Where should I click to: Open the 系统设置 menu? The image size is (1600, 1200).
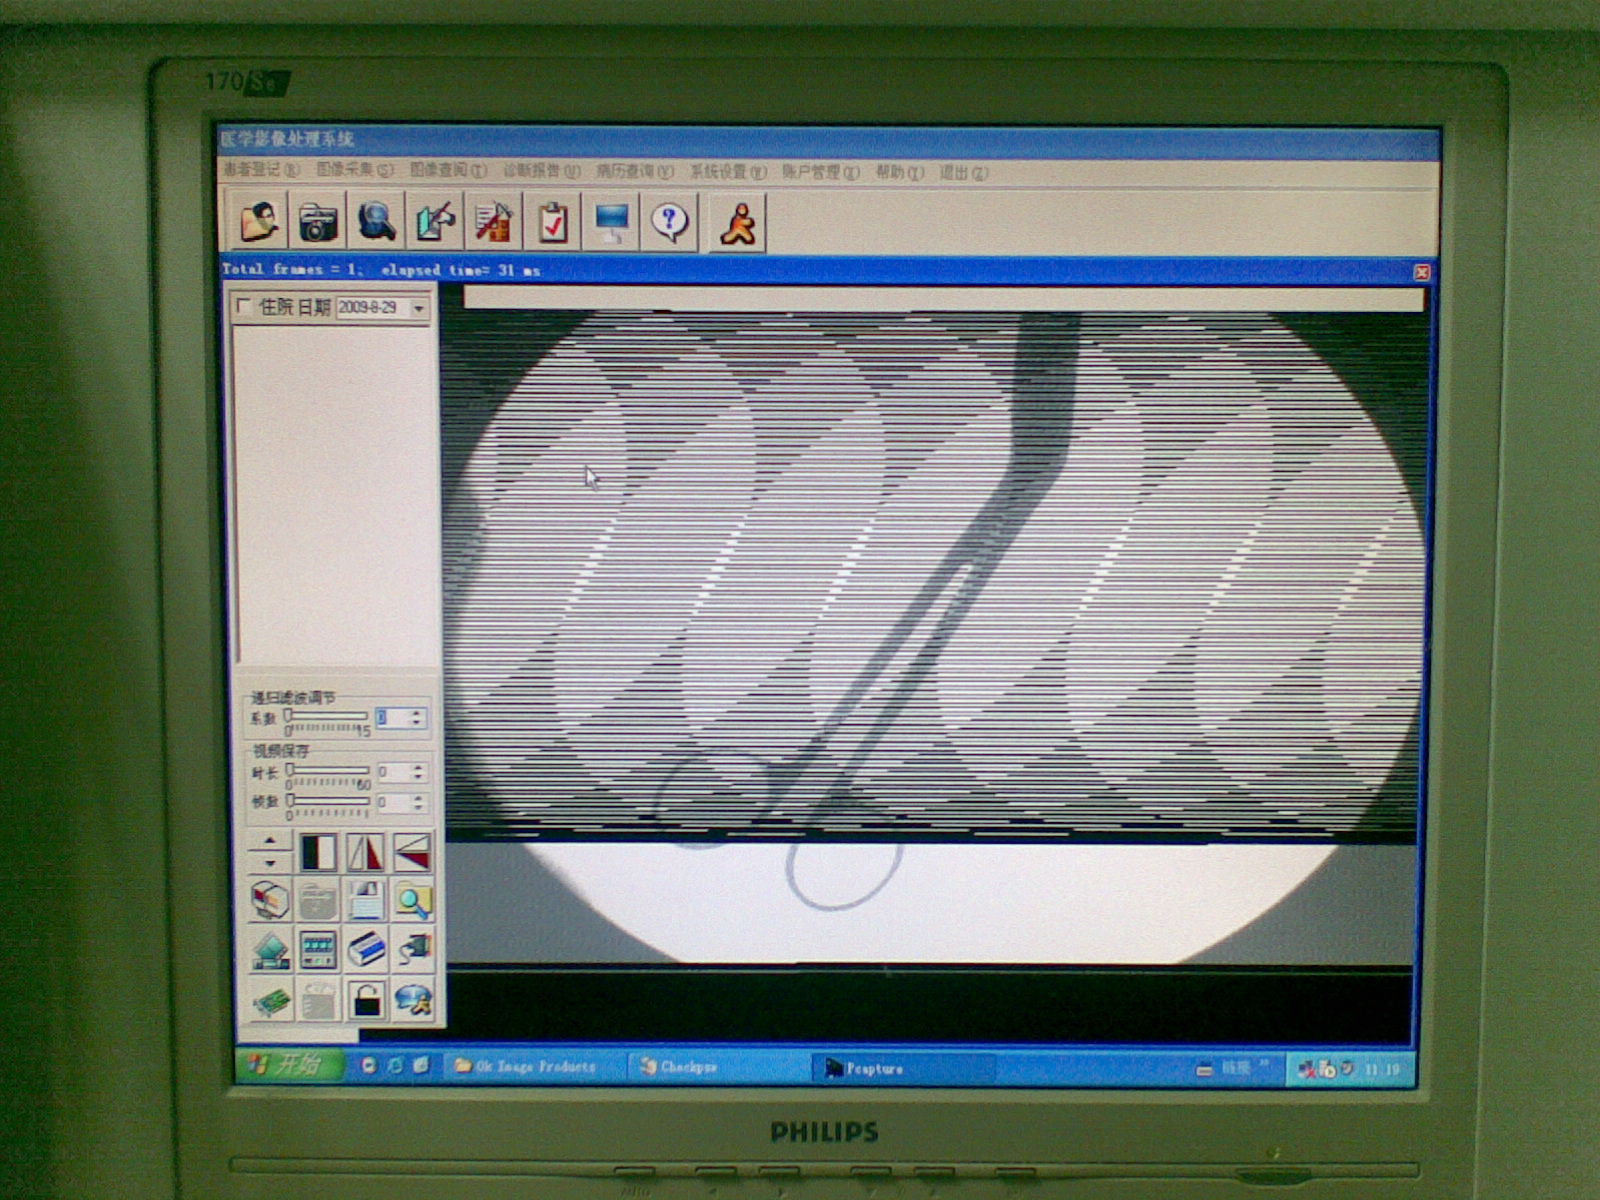point(727,172)
